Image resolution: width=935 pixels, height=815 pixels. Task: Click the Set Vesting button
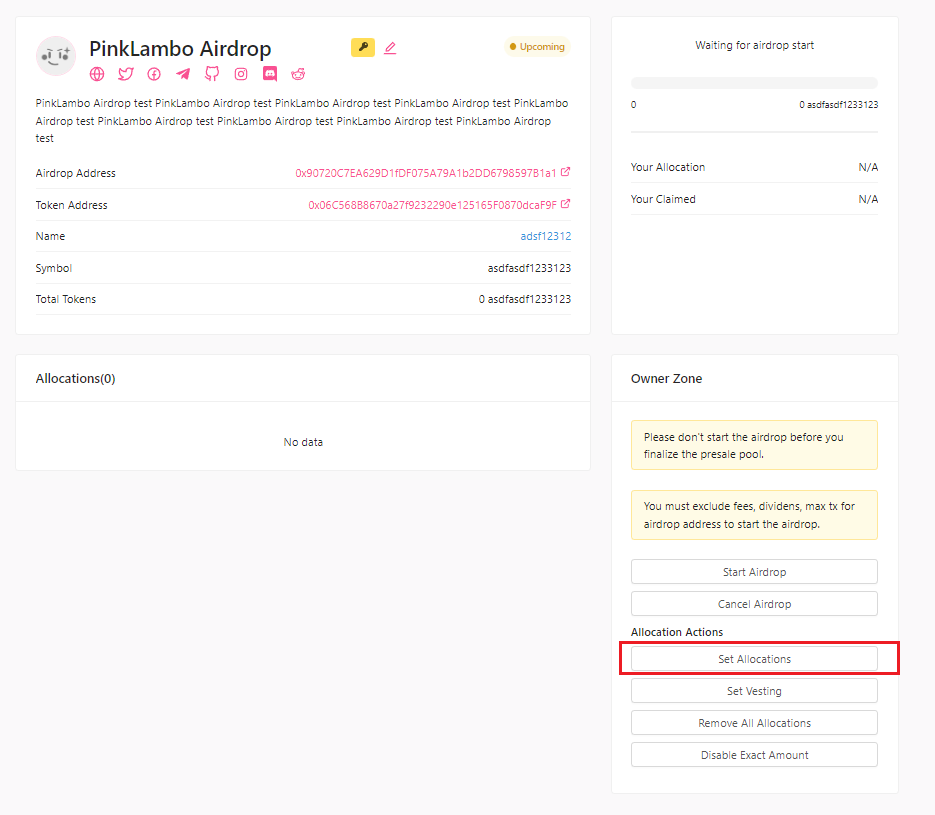(x=754, y=691)
